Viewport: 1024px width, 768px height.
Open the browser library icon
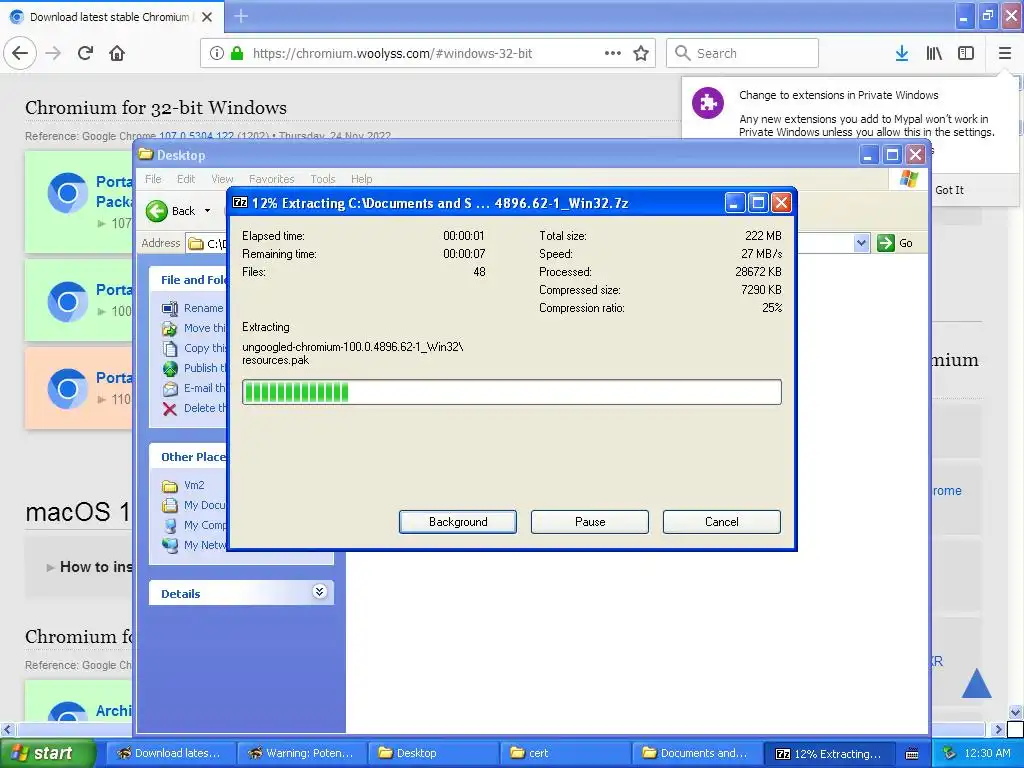[934, 53]
